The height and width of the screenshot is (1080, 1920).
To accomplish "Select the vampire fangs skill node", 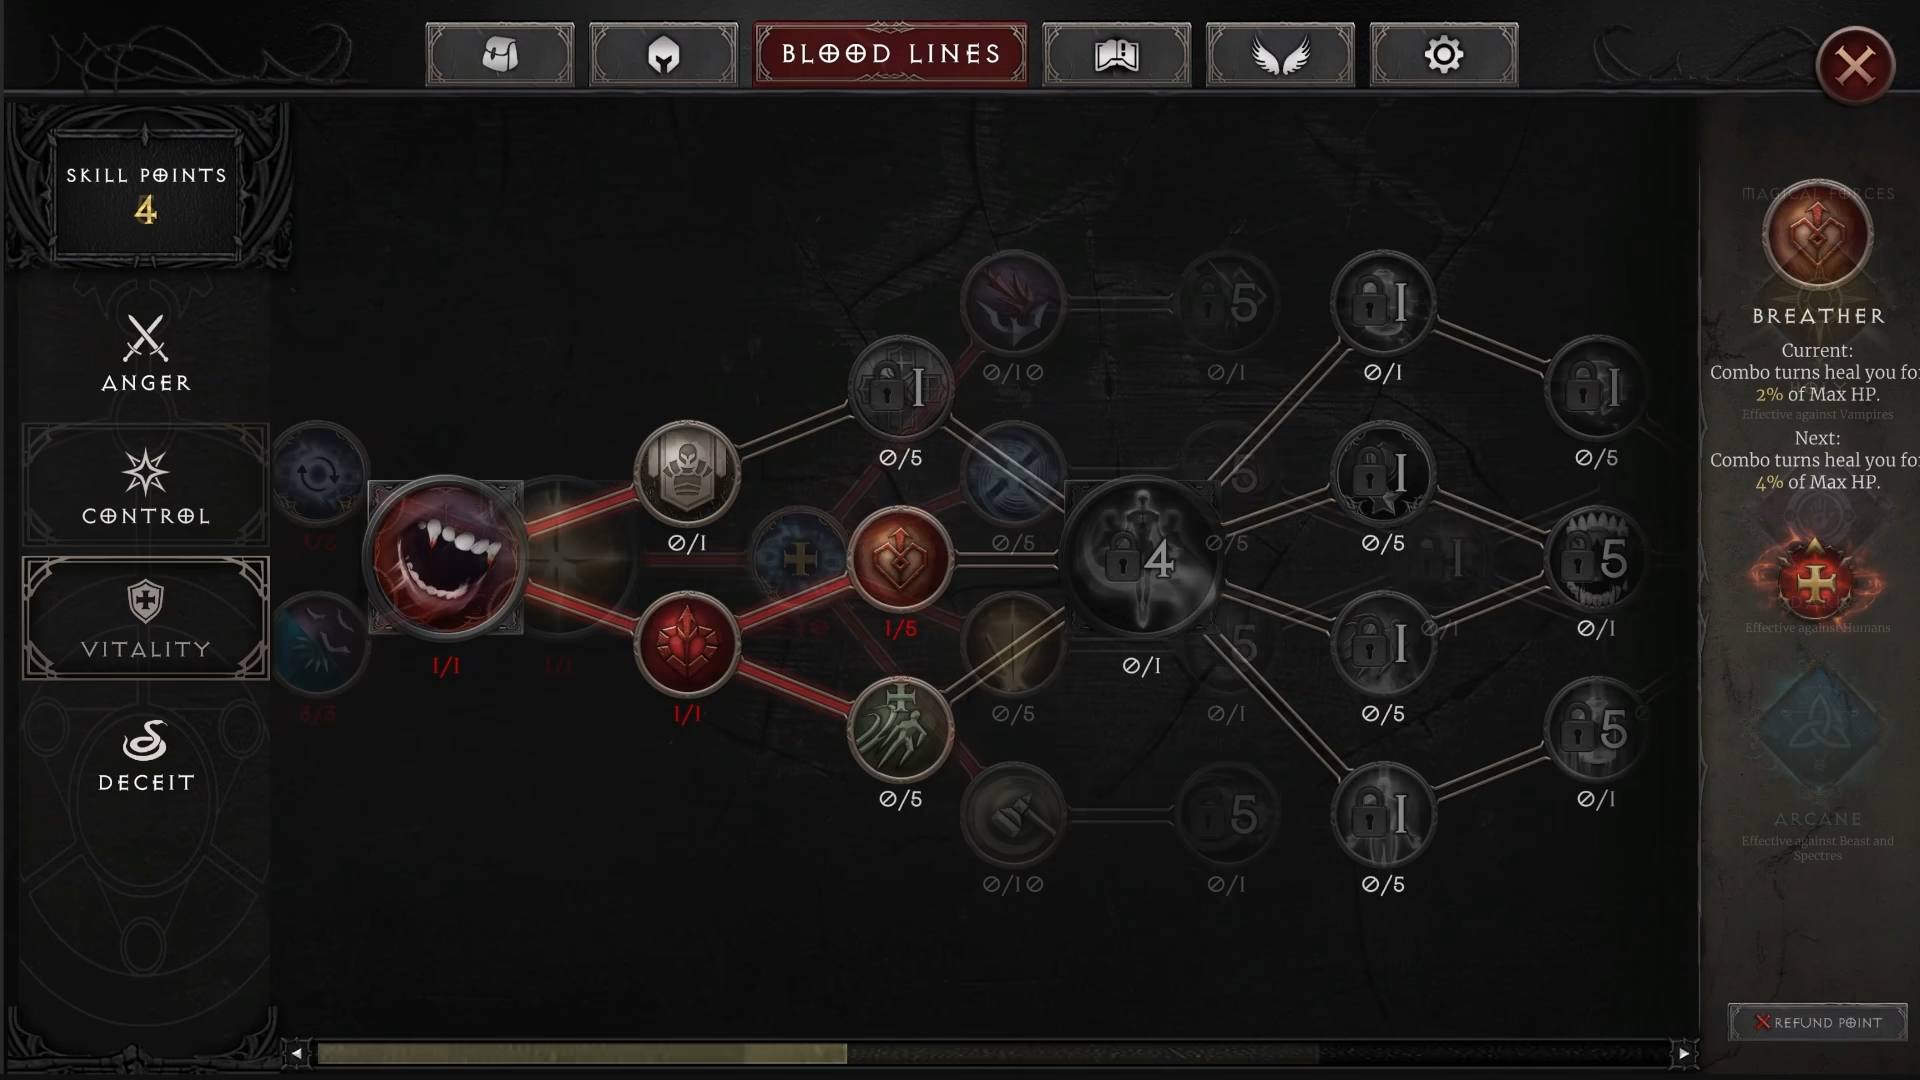I will (446, 558).
